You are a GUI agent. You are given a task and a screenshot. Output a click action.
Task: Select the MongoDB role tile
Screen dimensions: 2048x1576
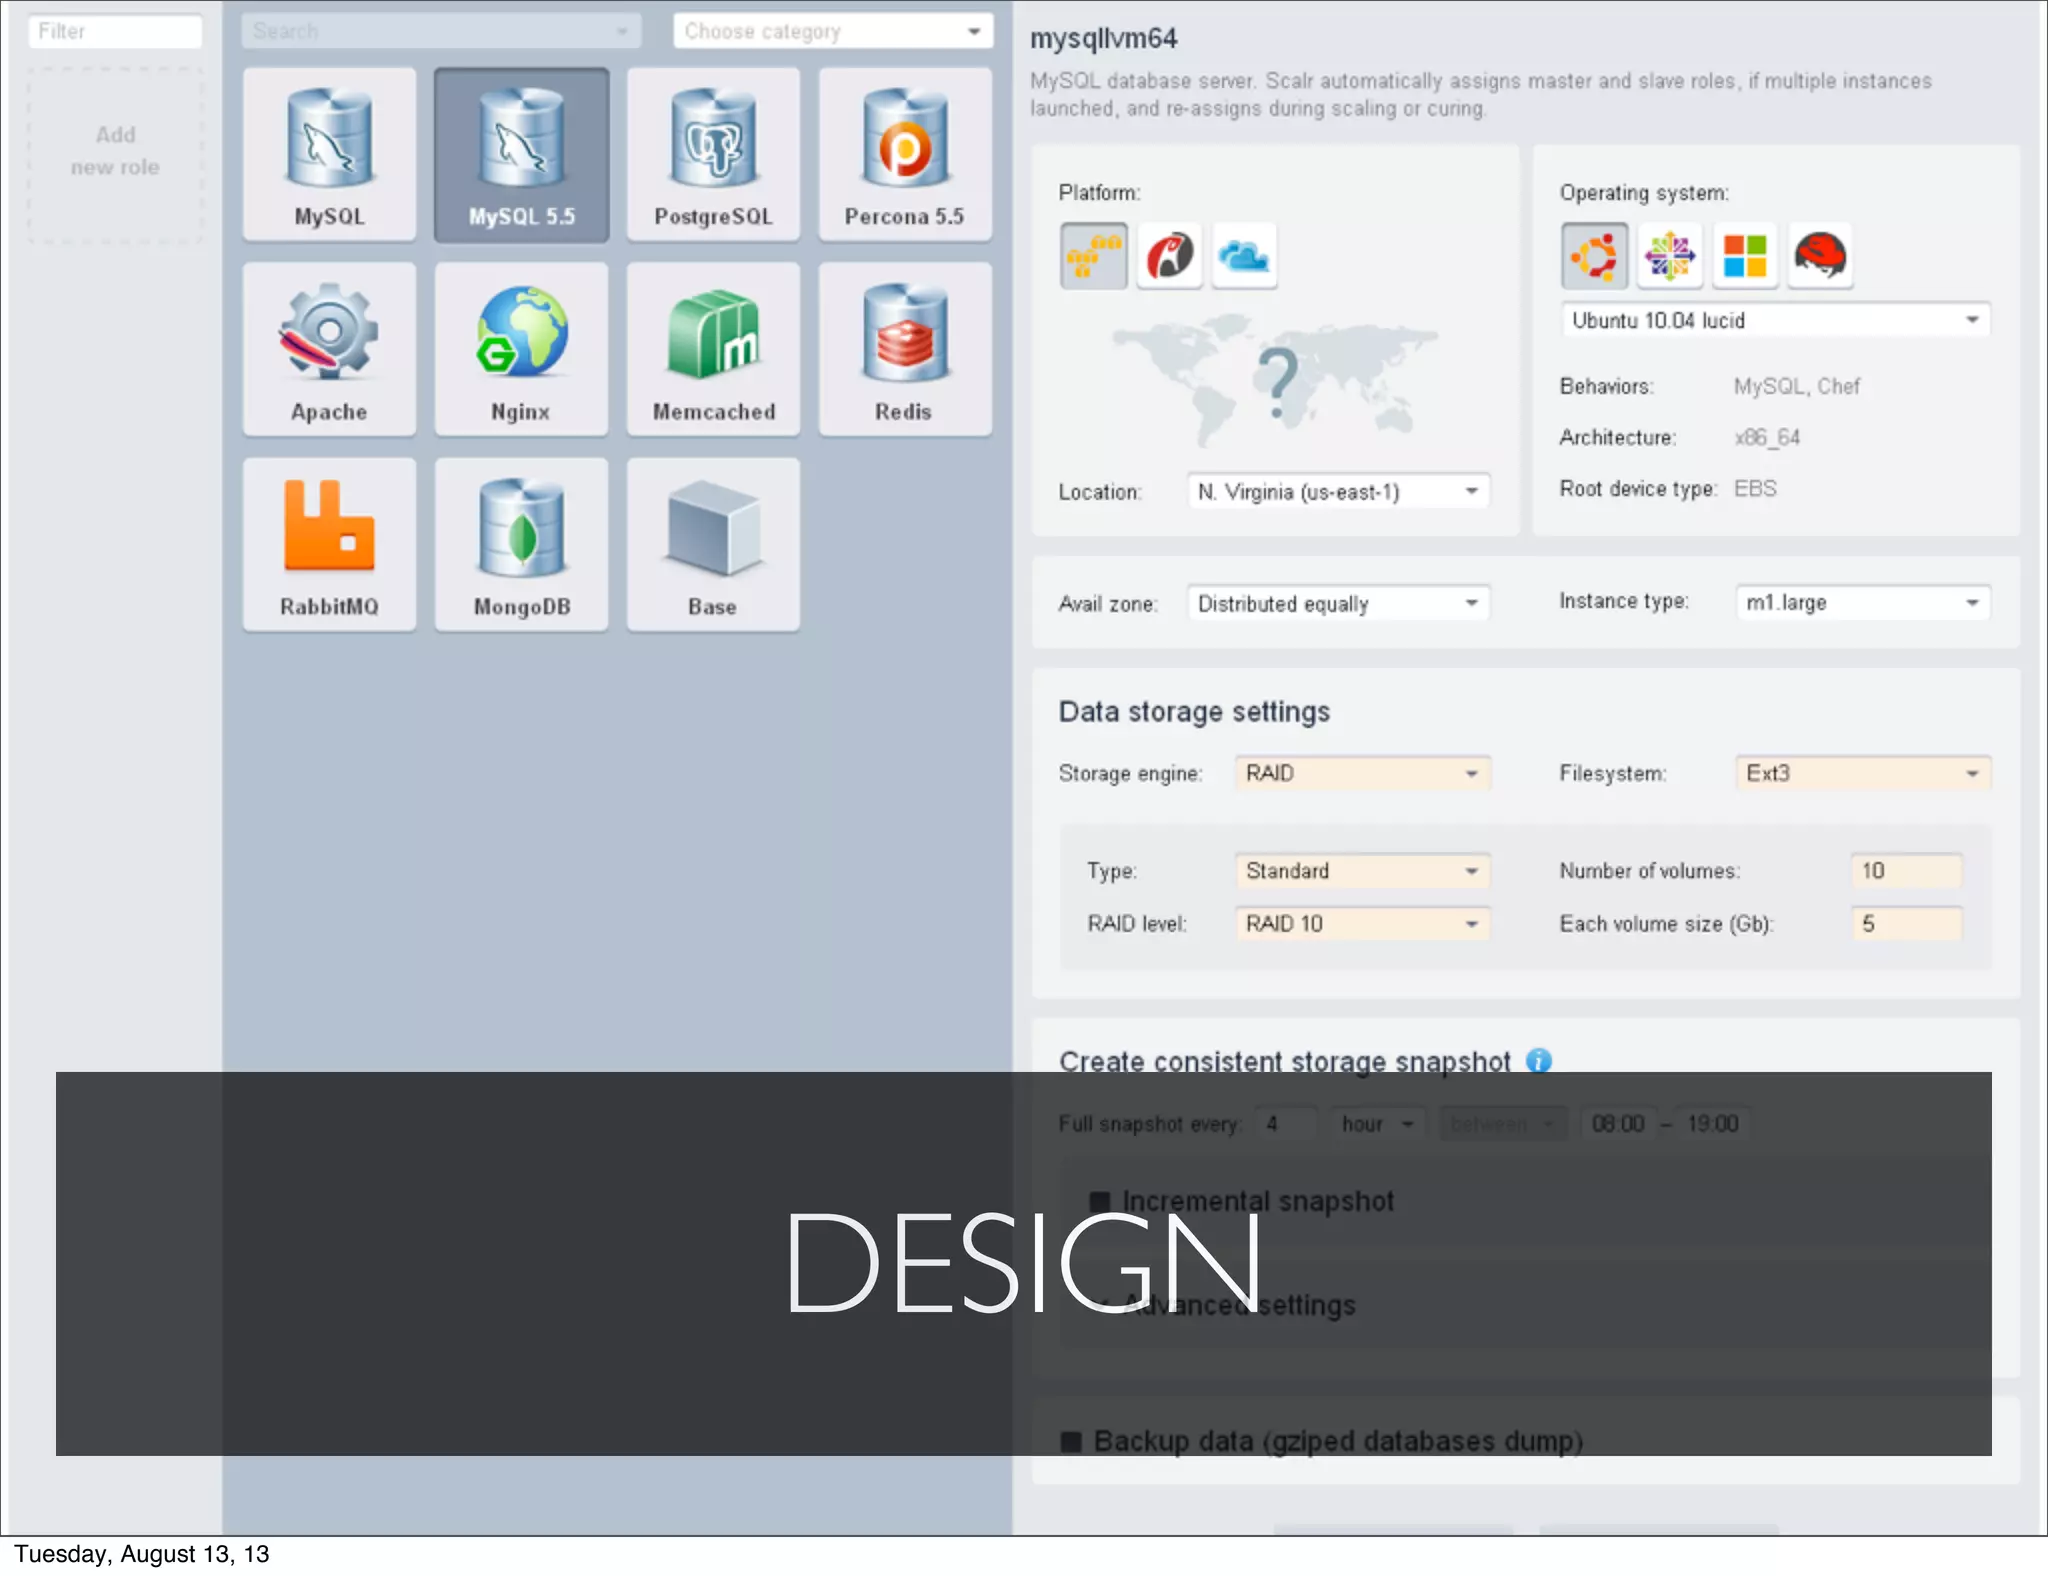(521, 544)
